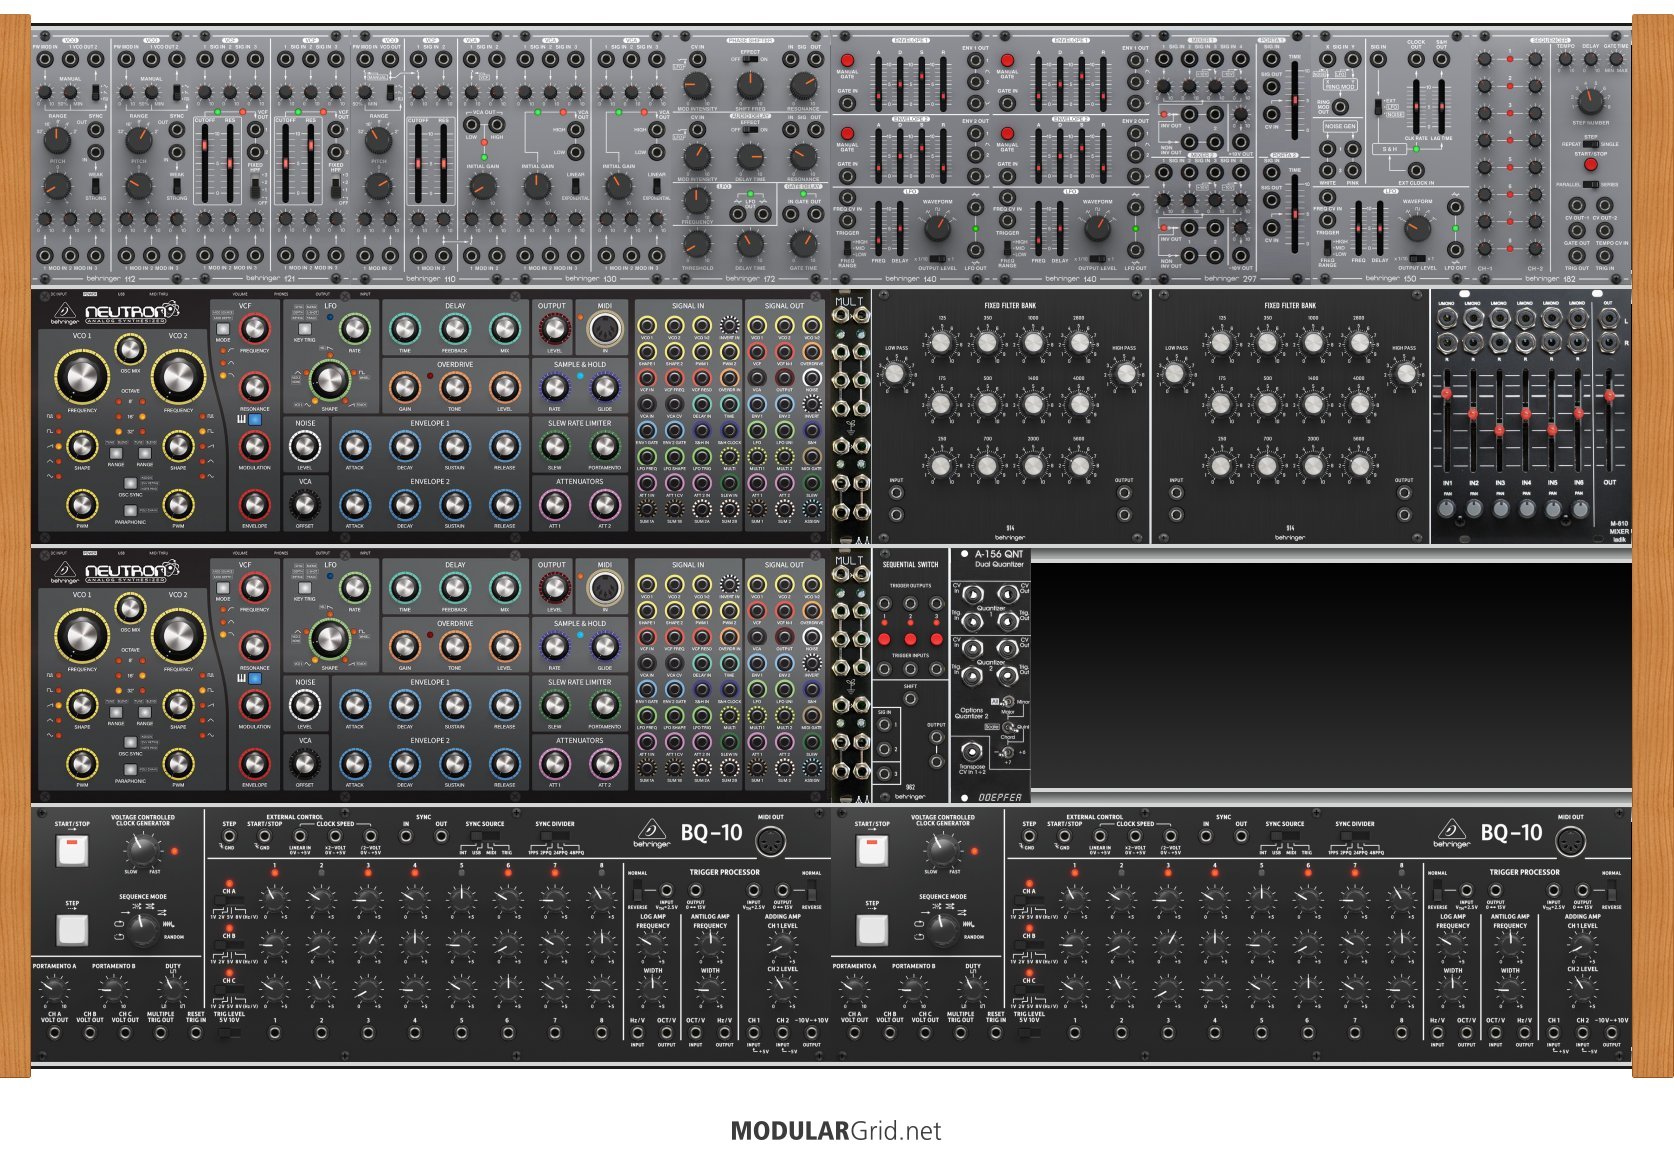Click CH 1 LEVEL knob on right BQ-10
The image size is (1674, 1152).
tap(1582, 947)
